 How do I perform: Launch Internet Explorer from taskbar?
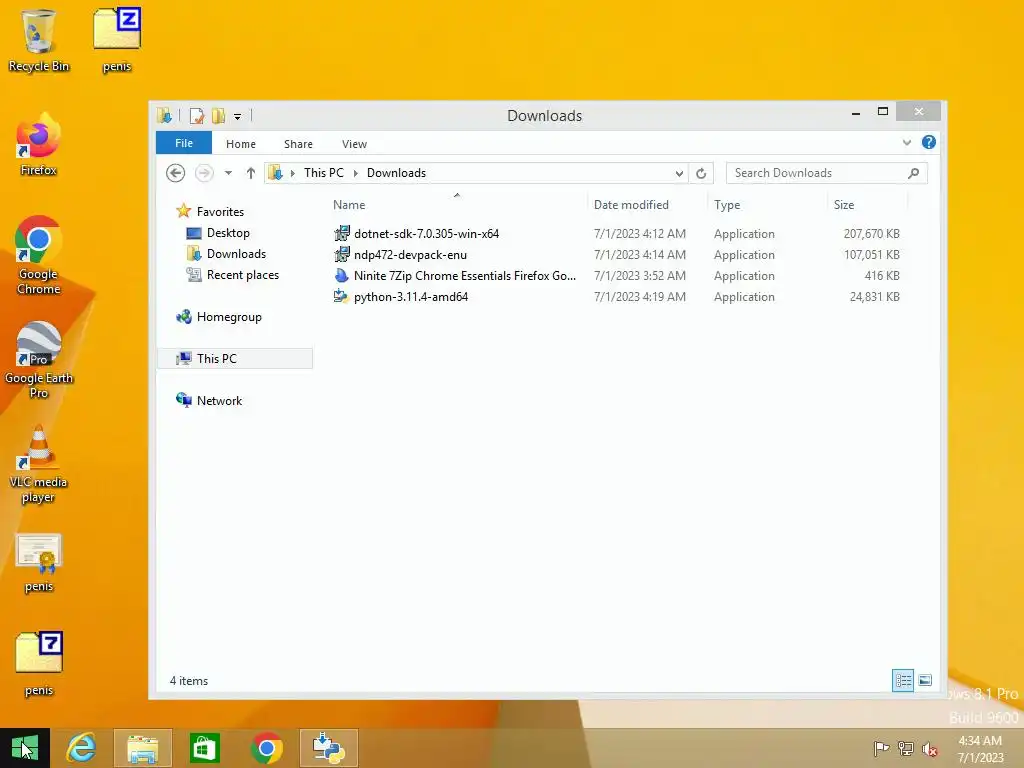click(82, 748)
